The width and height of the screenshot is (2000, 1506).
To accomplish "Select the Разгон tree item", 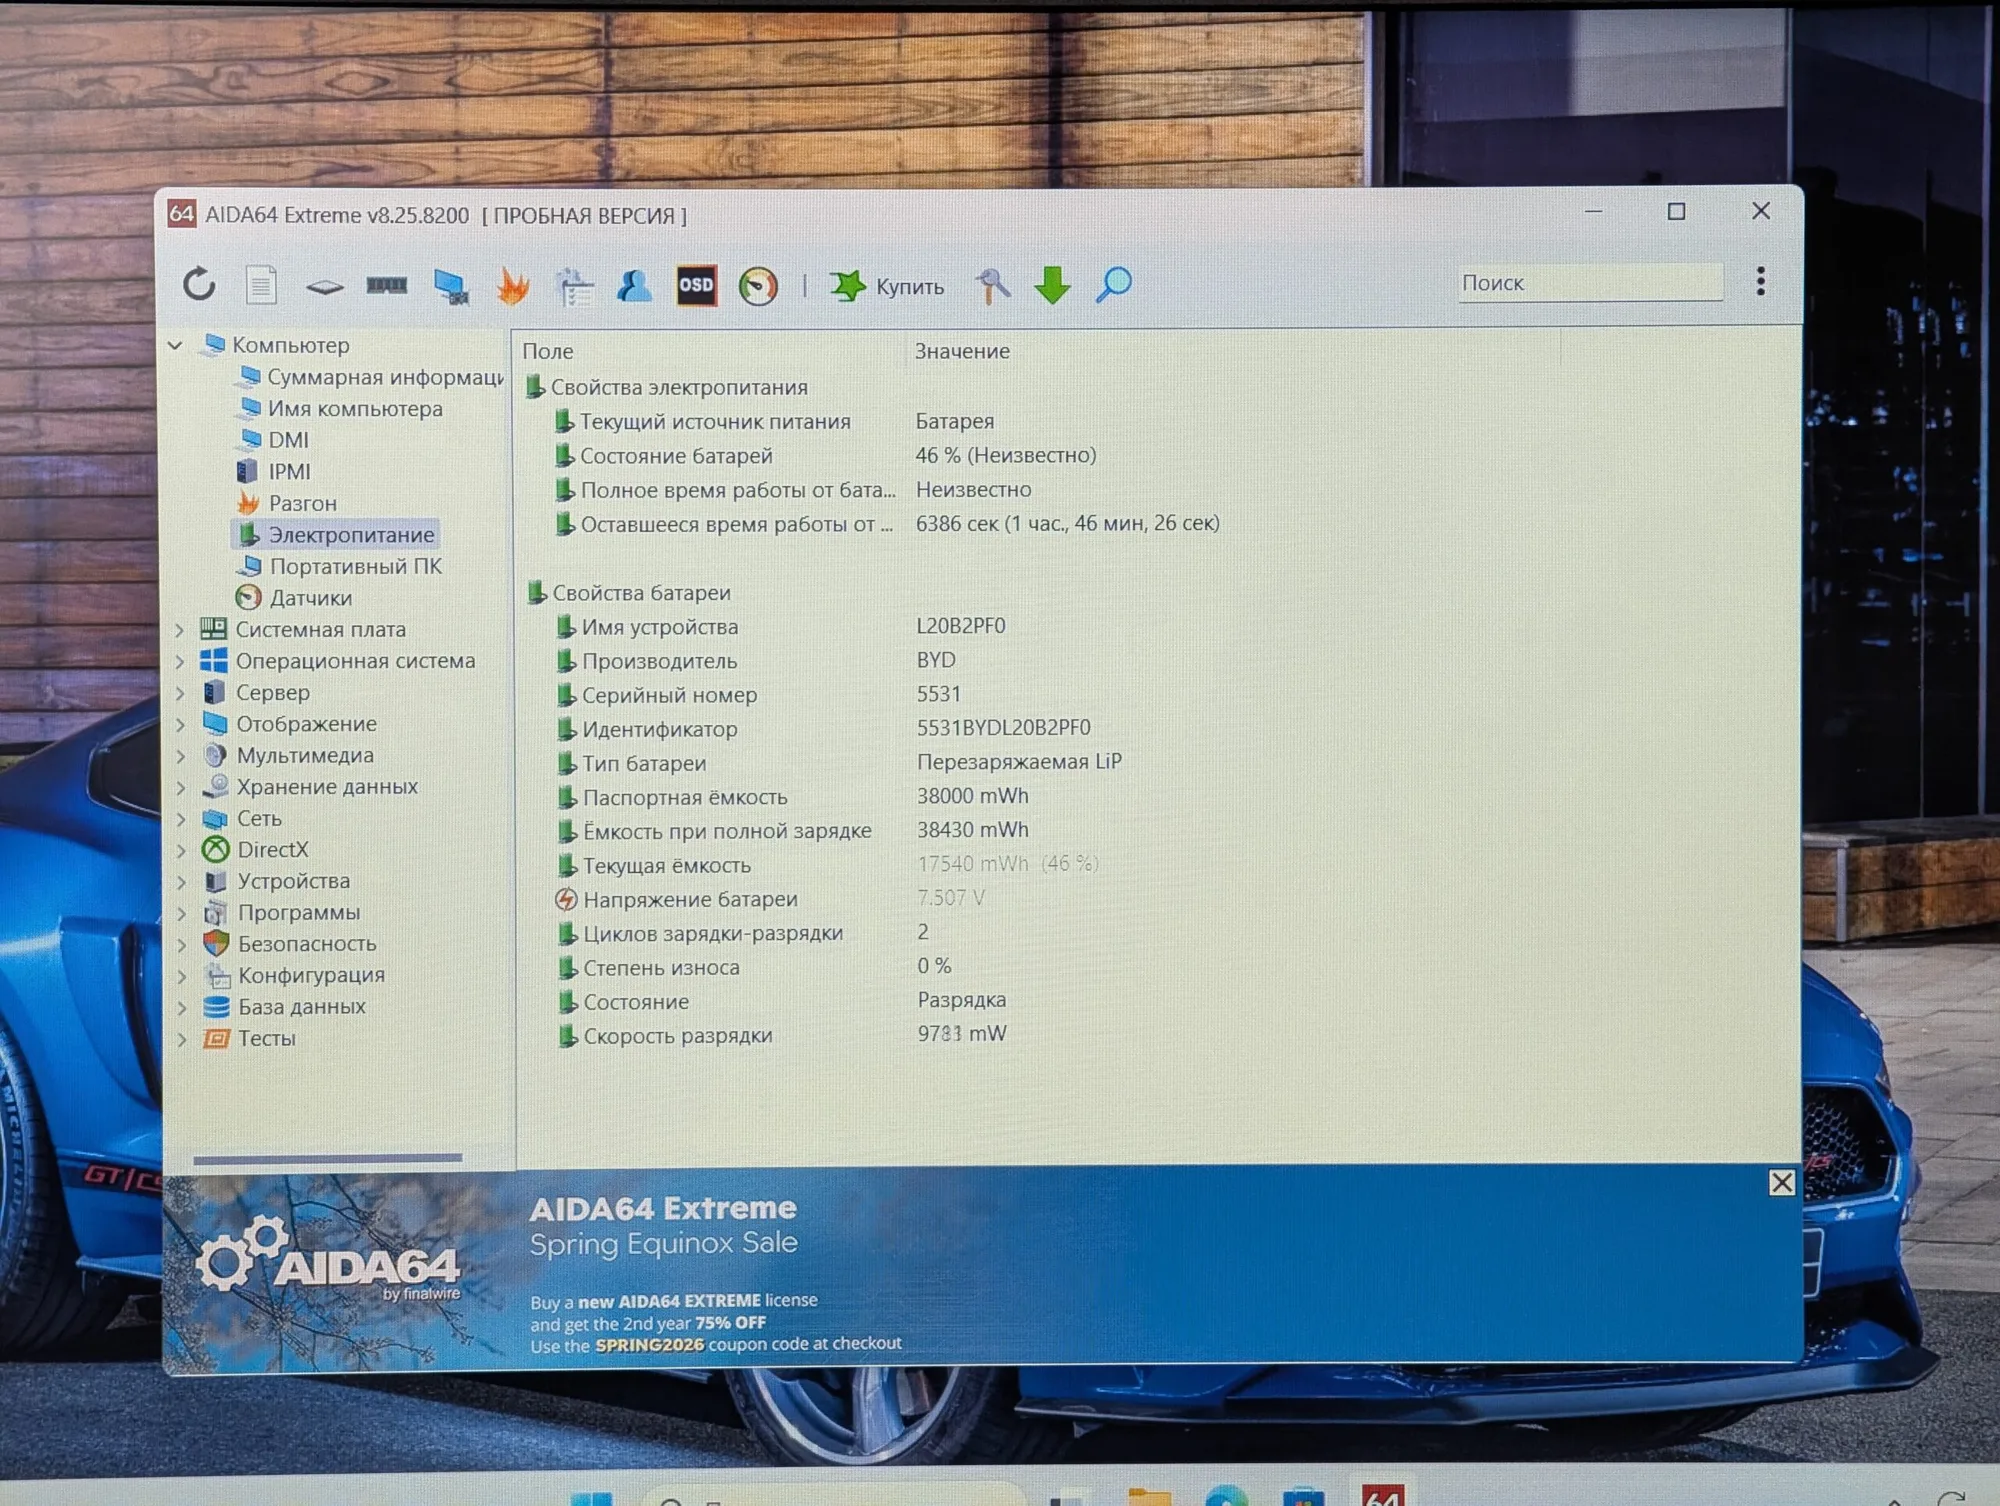I will pyautogui.click(x=288, y=503).
